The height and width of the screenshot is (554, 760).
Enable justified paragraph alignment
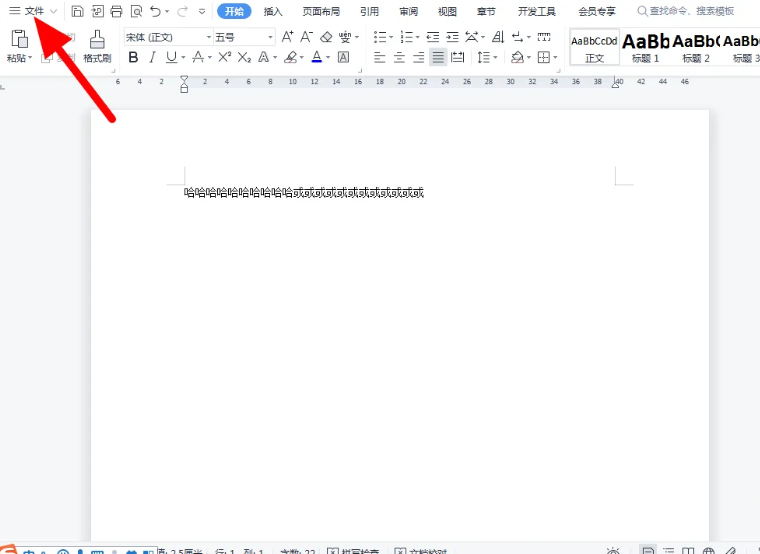coord(438,58)
